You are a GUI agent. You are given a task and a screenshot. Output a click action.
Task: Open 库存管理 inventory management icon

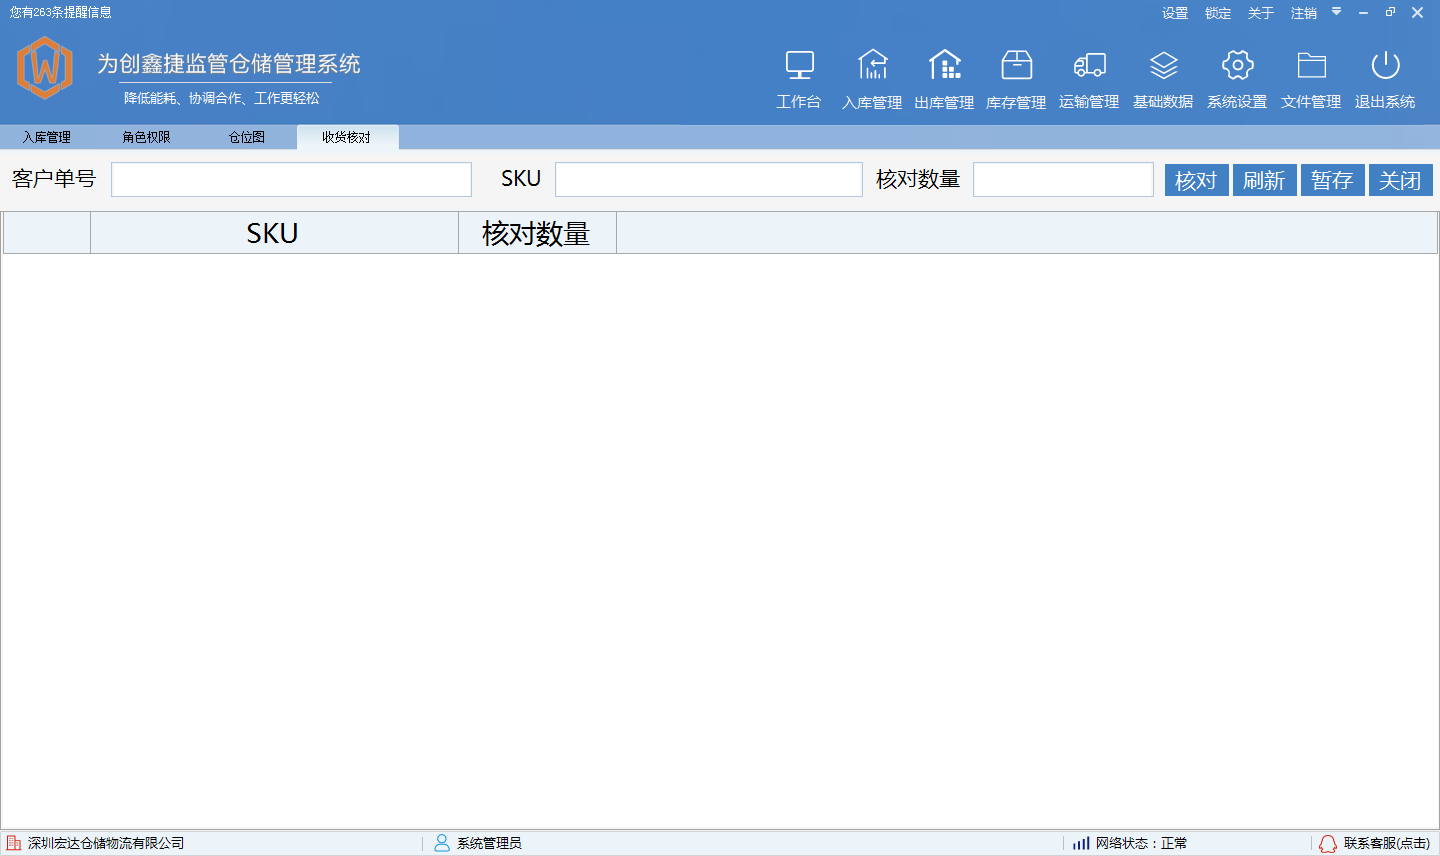[x=1016, y=65]
